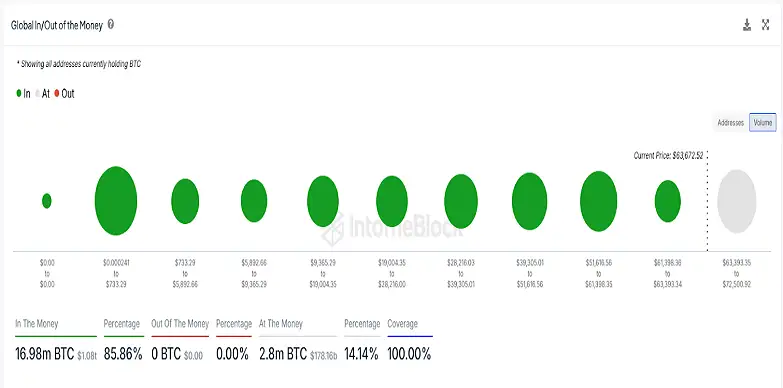The height and width of the screenshot is (388, 783).
Task: Switch to the Addresses view
Action: click(x=731, y=123)
